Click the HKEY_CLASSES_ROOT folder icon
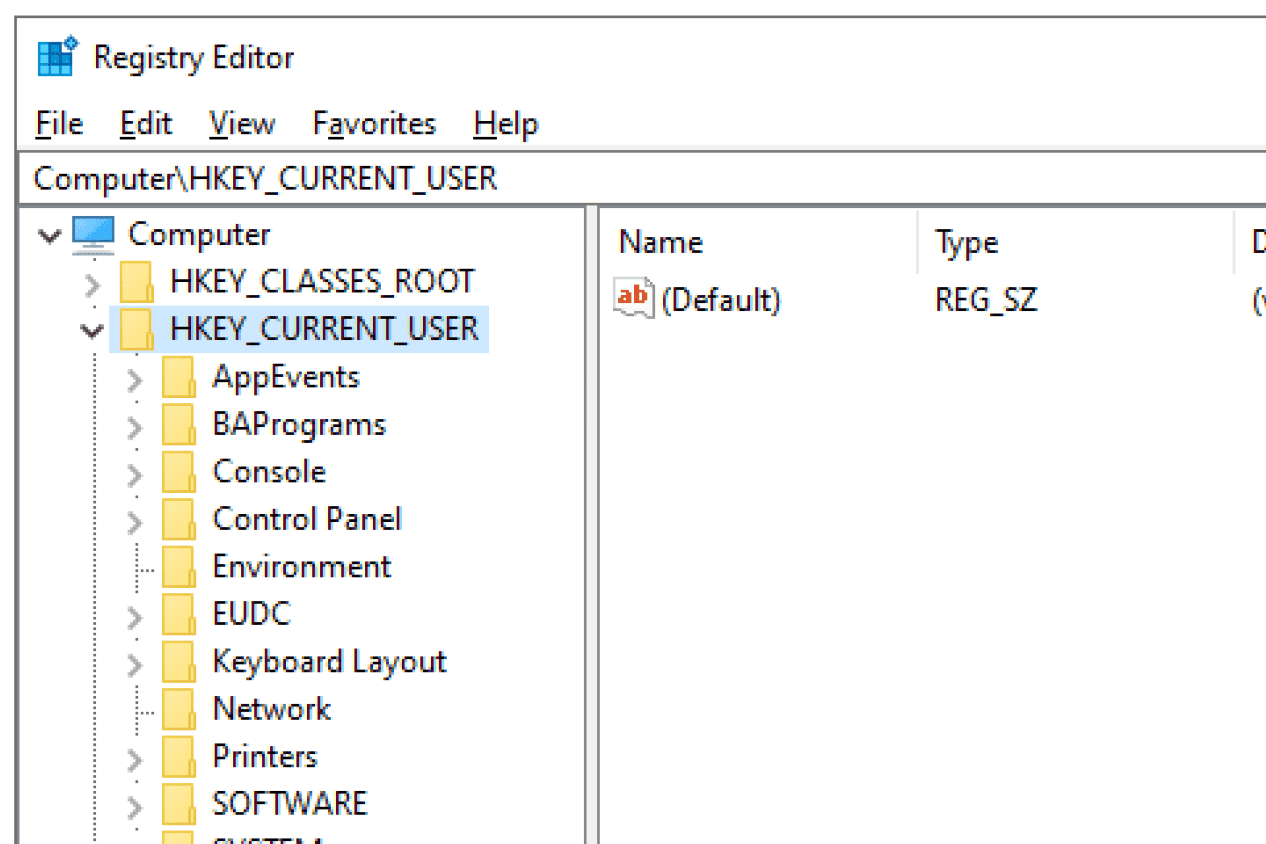 point(137,282)
